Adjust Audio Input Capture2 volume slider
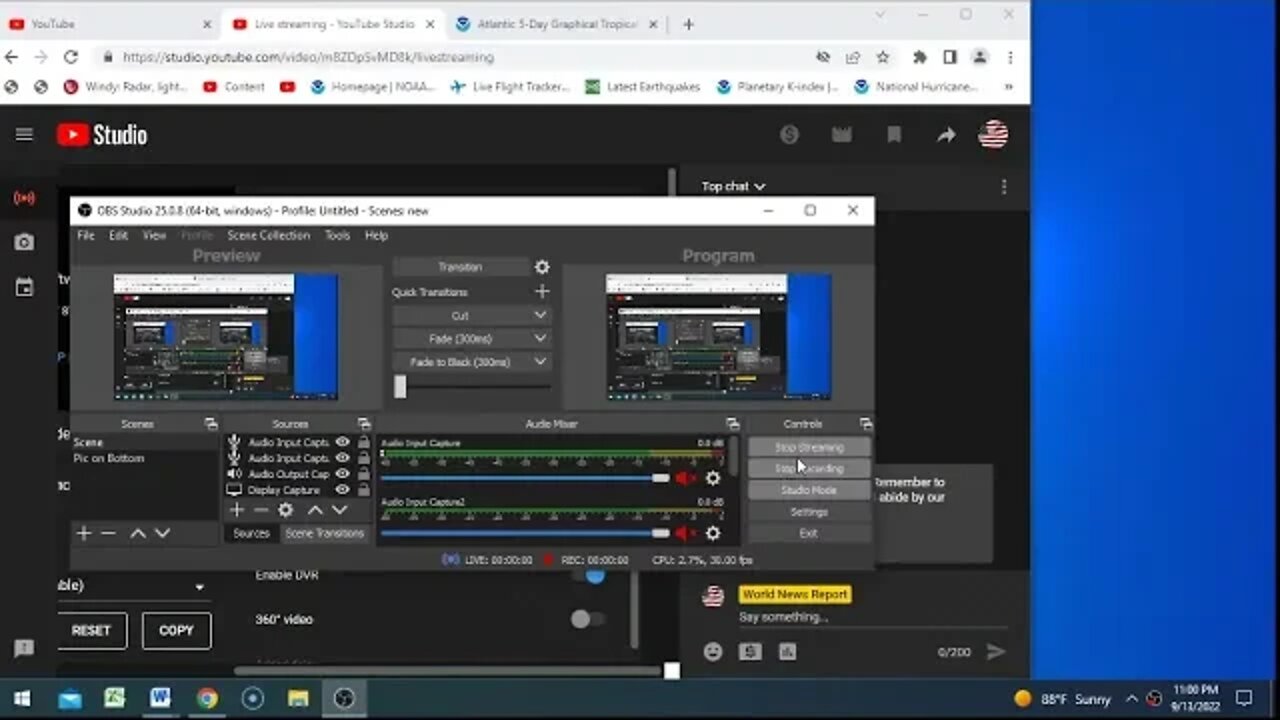This screenshot has height=720, width=1280. [660, 534]
